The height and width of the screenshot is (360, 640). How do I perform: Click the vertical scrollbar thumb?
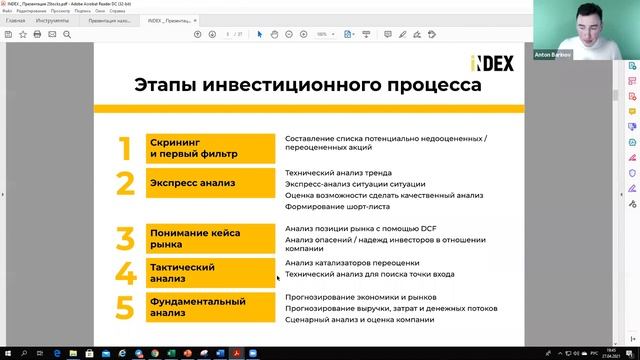[x=616, y=95]
